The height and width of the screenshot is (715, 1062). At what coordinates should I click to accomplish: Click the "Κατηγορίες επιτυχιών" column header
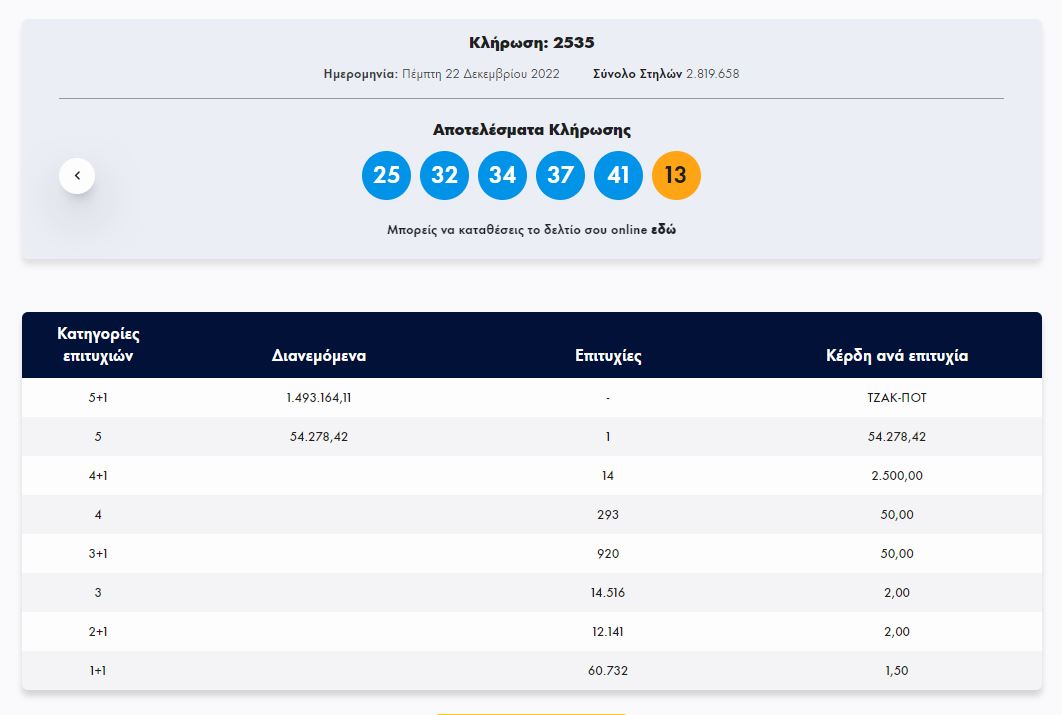click(x=98, y=345)
